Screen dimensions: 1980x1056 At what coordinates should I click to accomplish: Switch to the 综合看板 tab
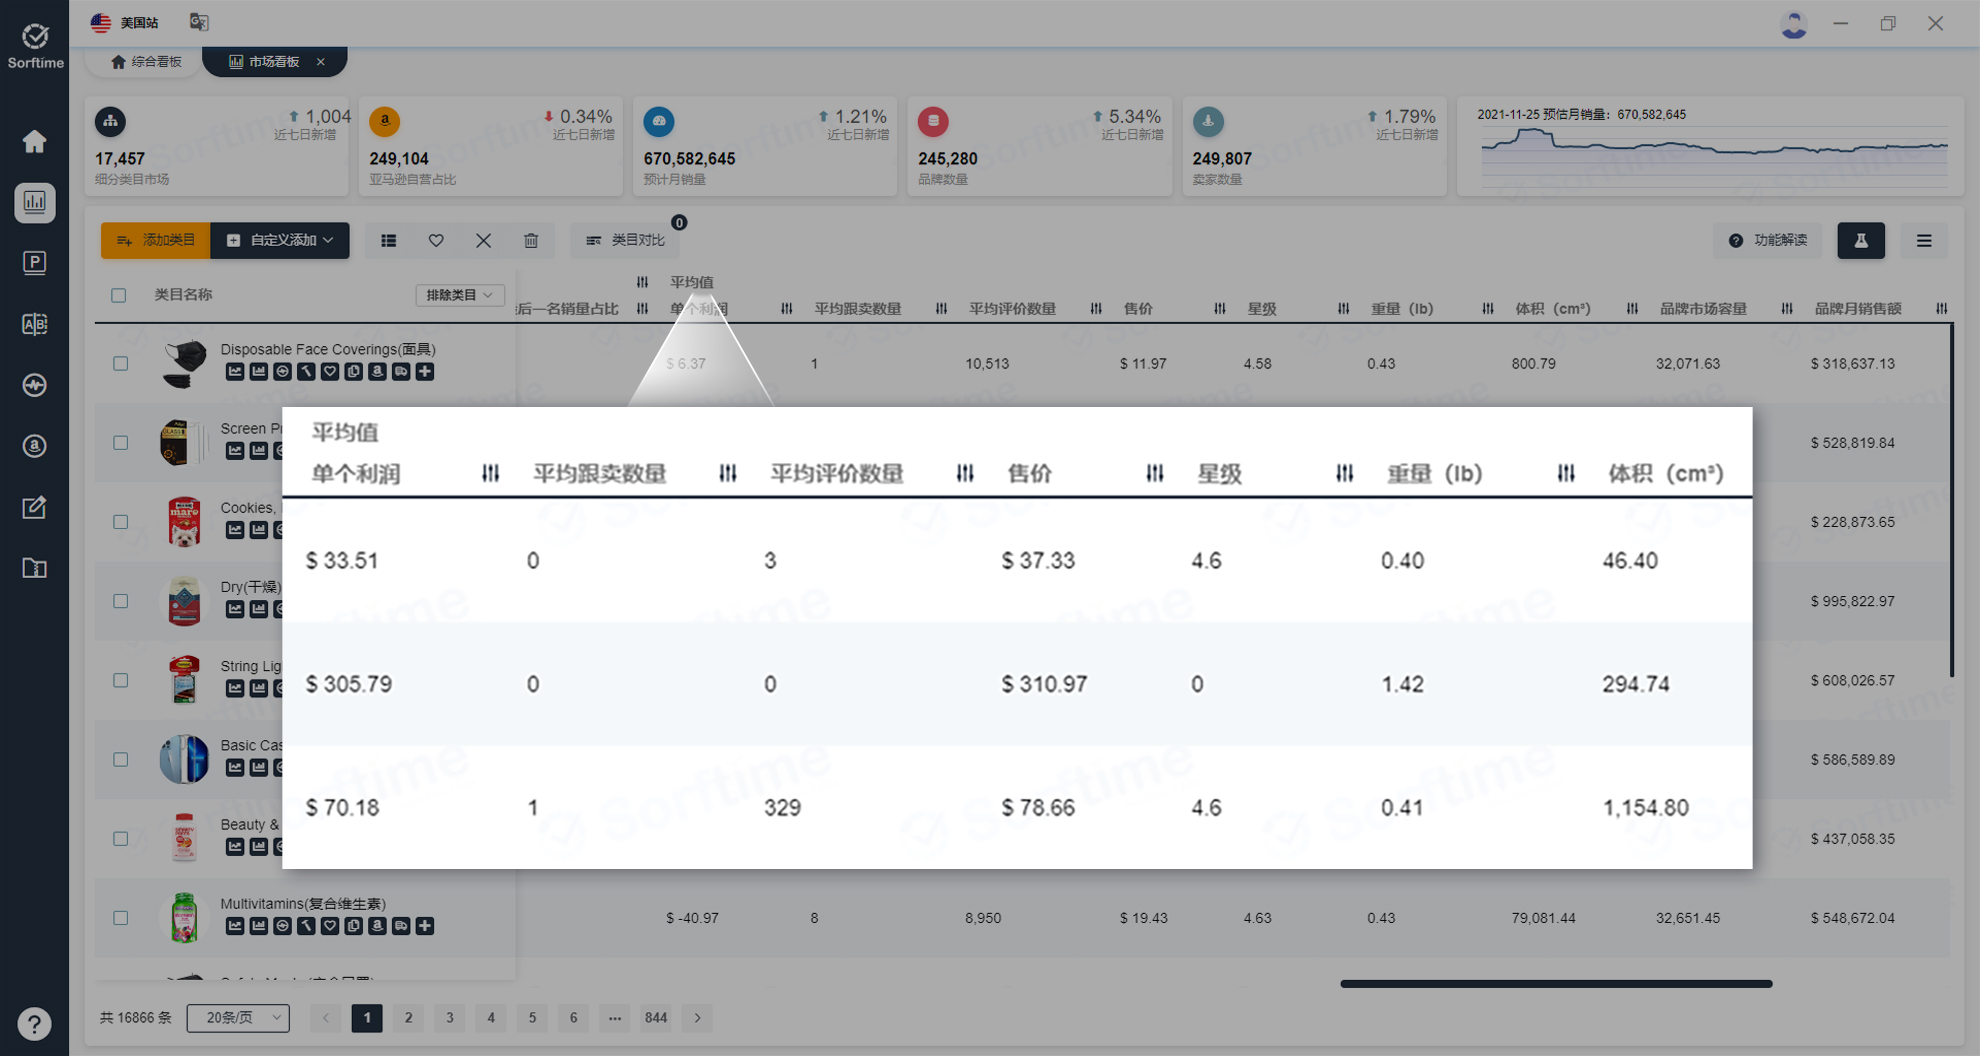tap(147, 62)
